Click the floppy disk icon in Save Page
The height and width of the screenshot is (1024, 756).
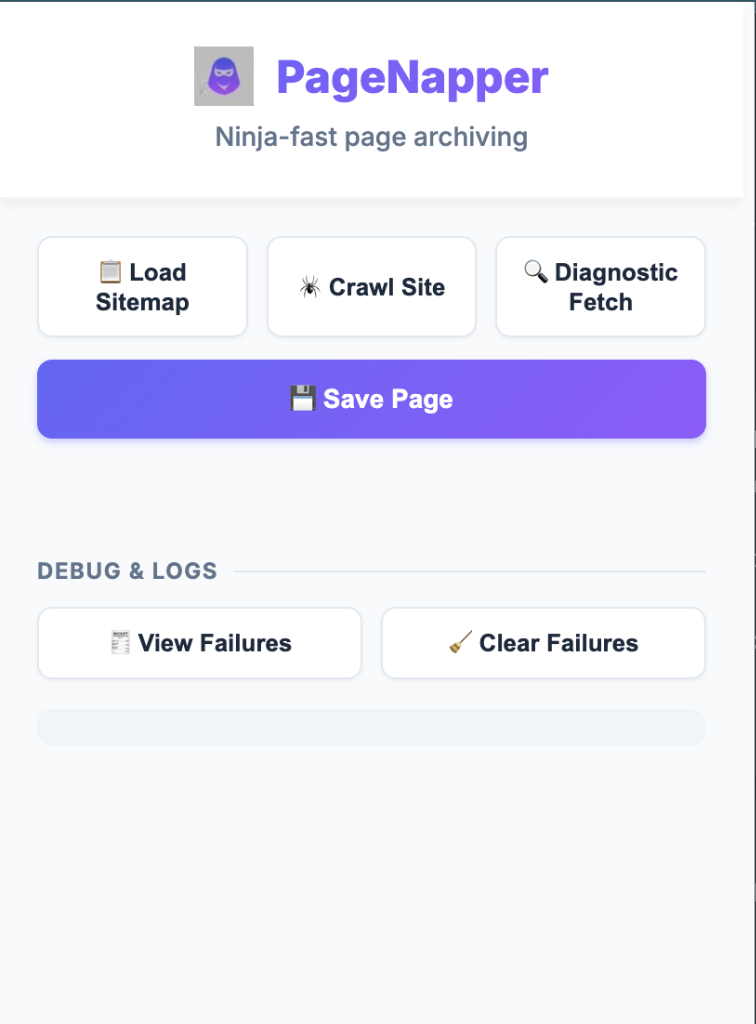pos(302,399)
